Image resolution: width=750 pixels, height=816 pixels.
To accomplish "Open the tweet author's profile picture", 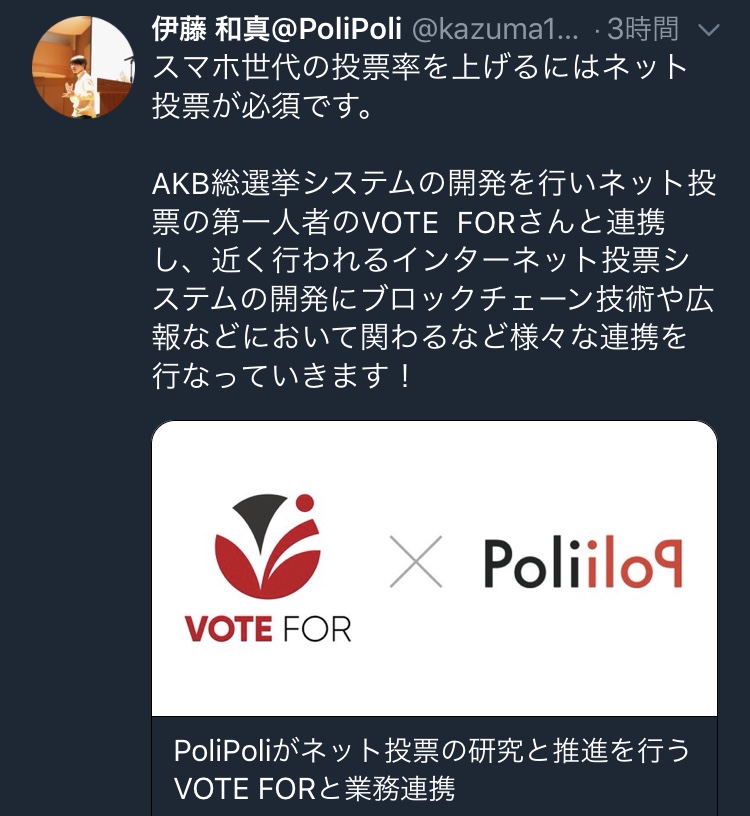I will coord(83,67).
